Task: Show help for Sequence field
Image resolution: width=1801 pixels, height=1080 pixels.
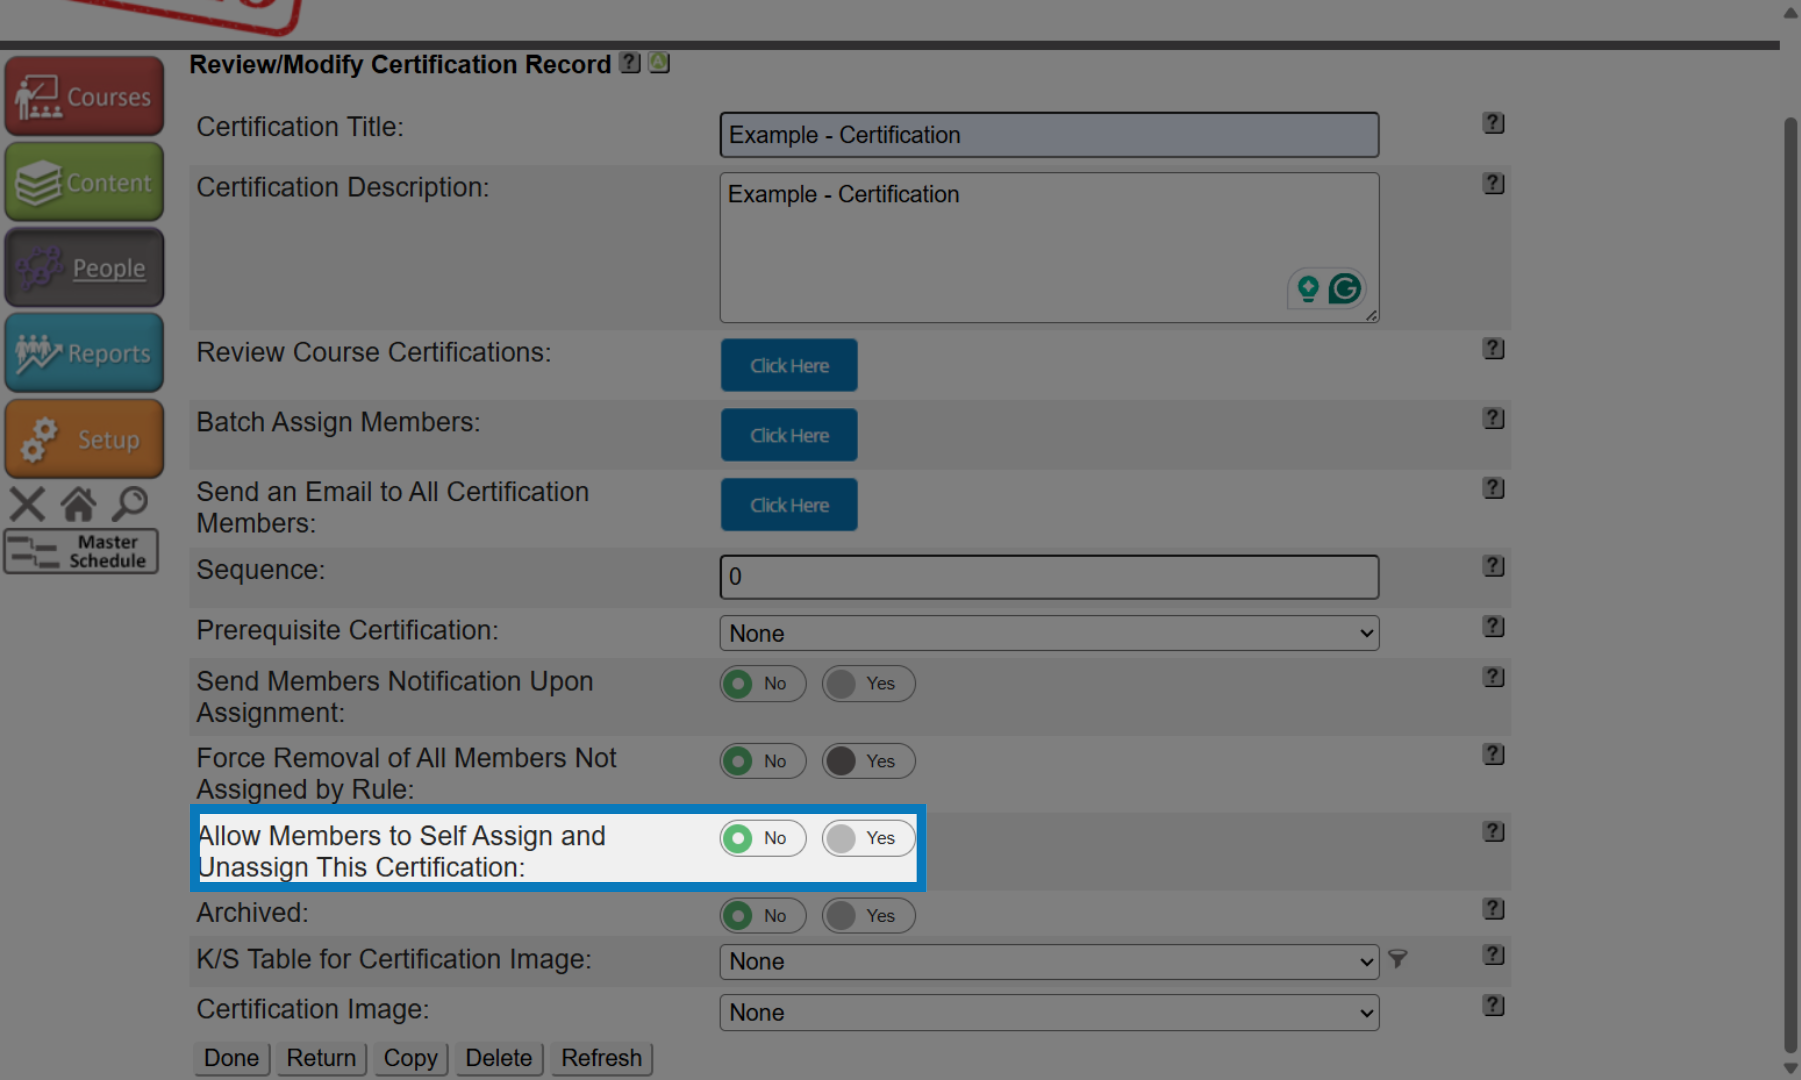Action: click(1493, 566)
